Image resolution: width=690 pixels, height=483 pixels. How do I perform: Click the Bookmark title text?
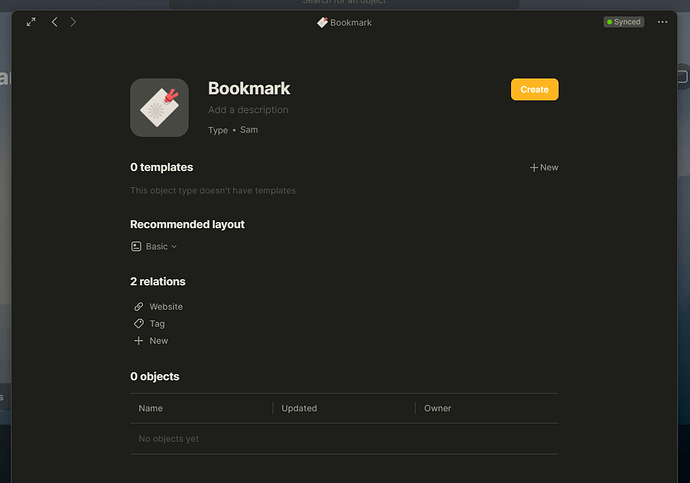point(249,88)
